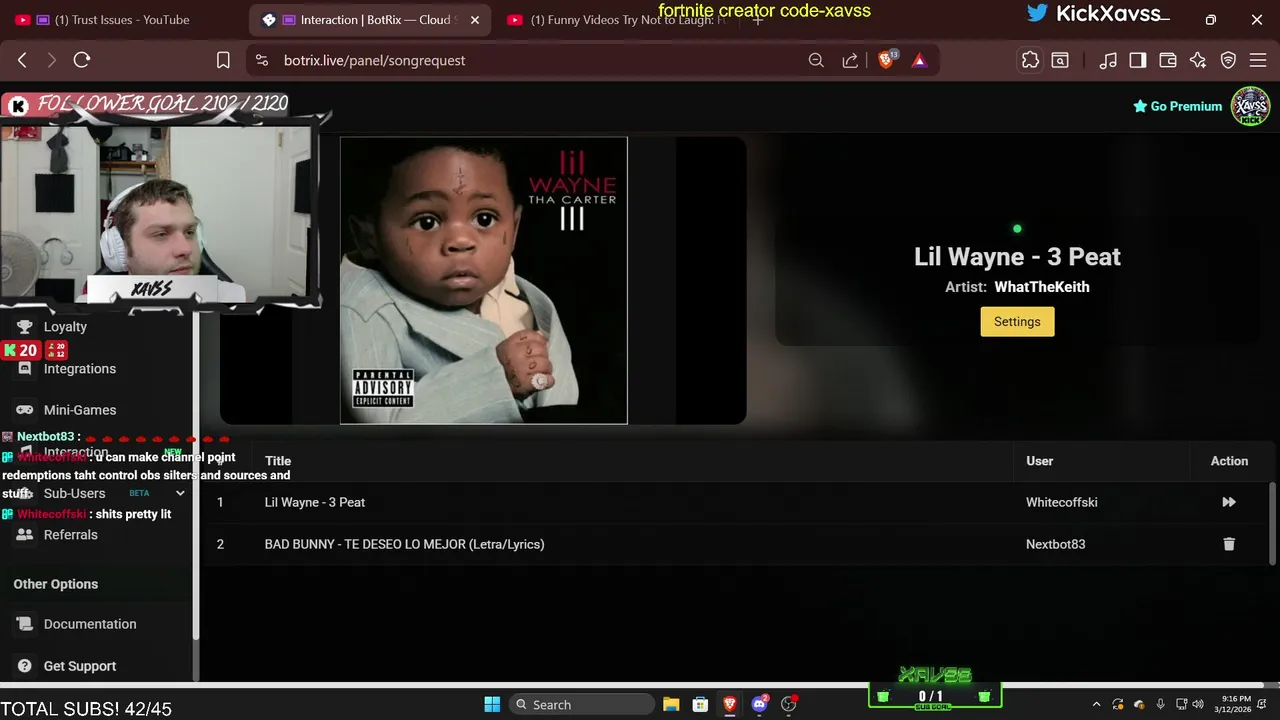Select the 'Lil Wayne - 3 Peat' row title

[315, 502]
